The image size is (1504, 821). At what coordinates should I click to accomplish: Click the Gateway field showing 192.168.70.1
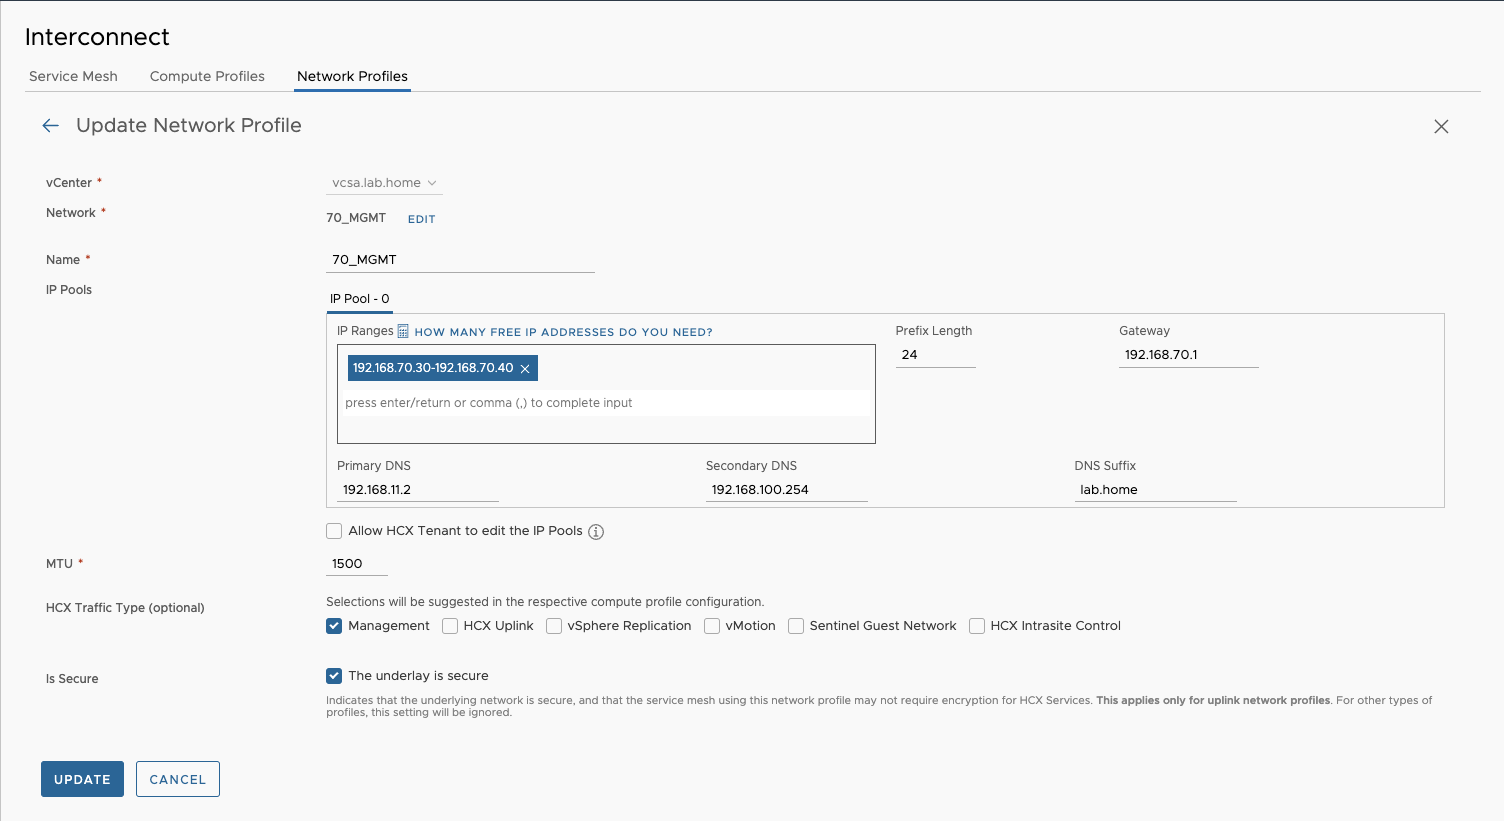click(1188, 354)
